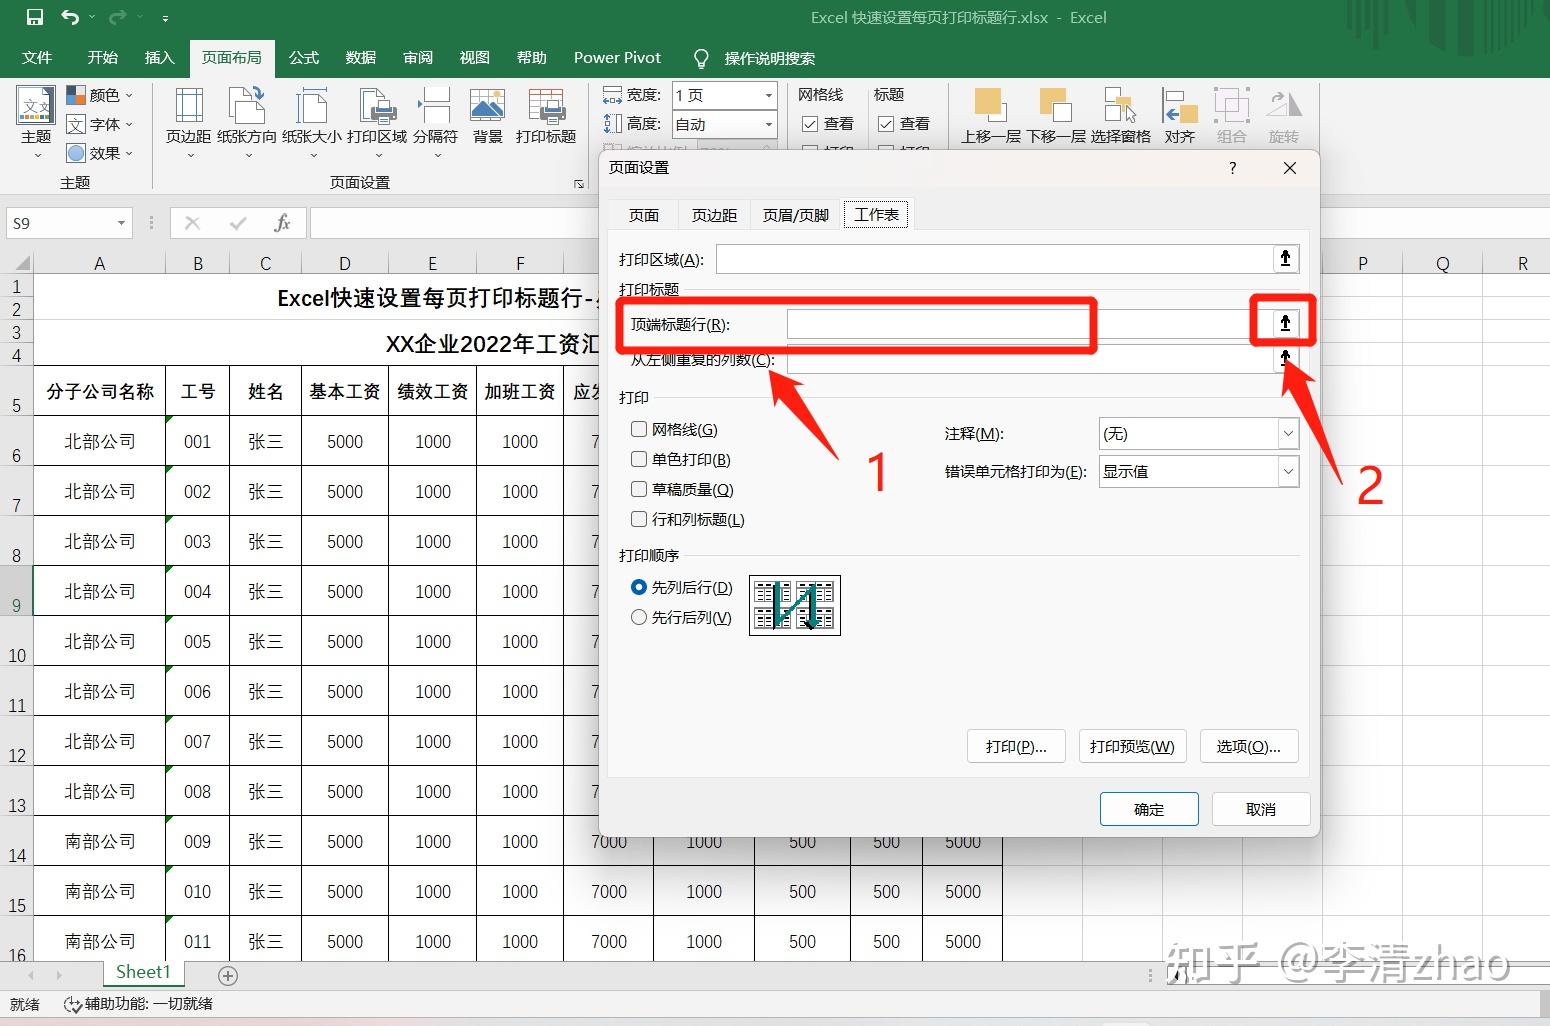Open the 分隔符 breaks menu

tap(435, 121)
